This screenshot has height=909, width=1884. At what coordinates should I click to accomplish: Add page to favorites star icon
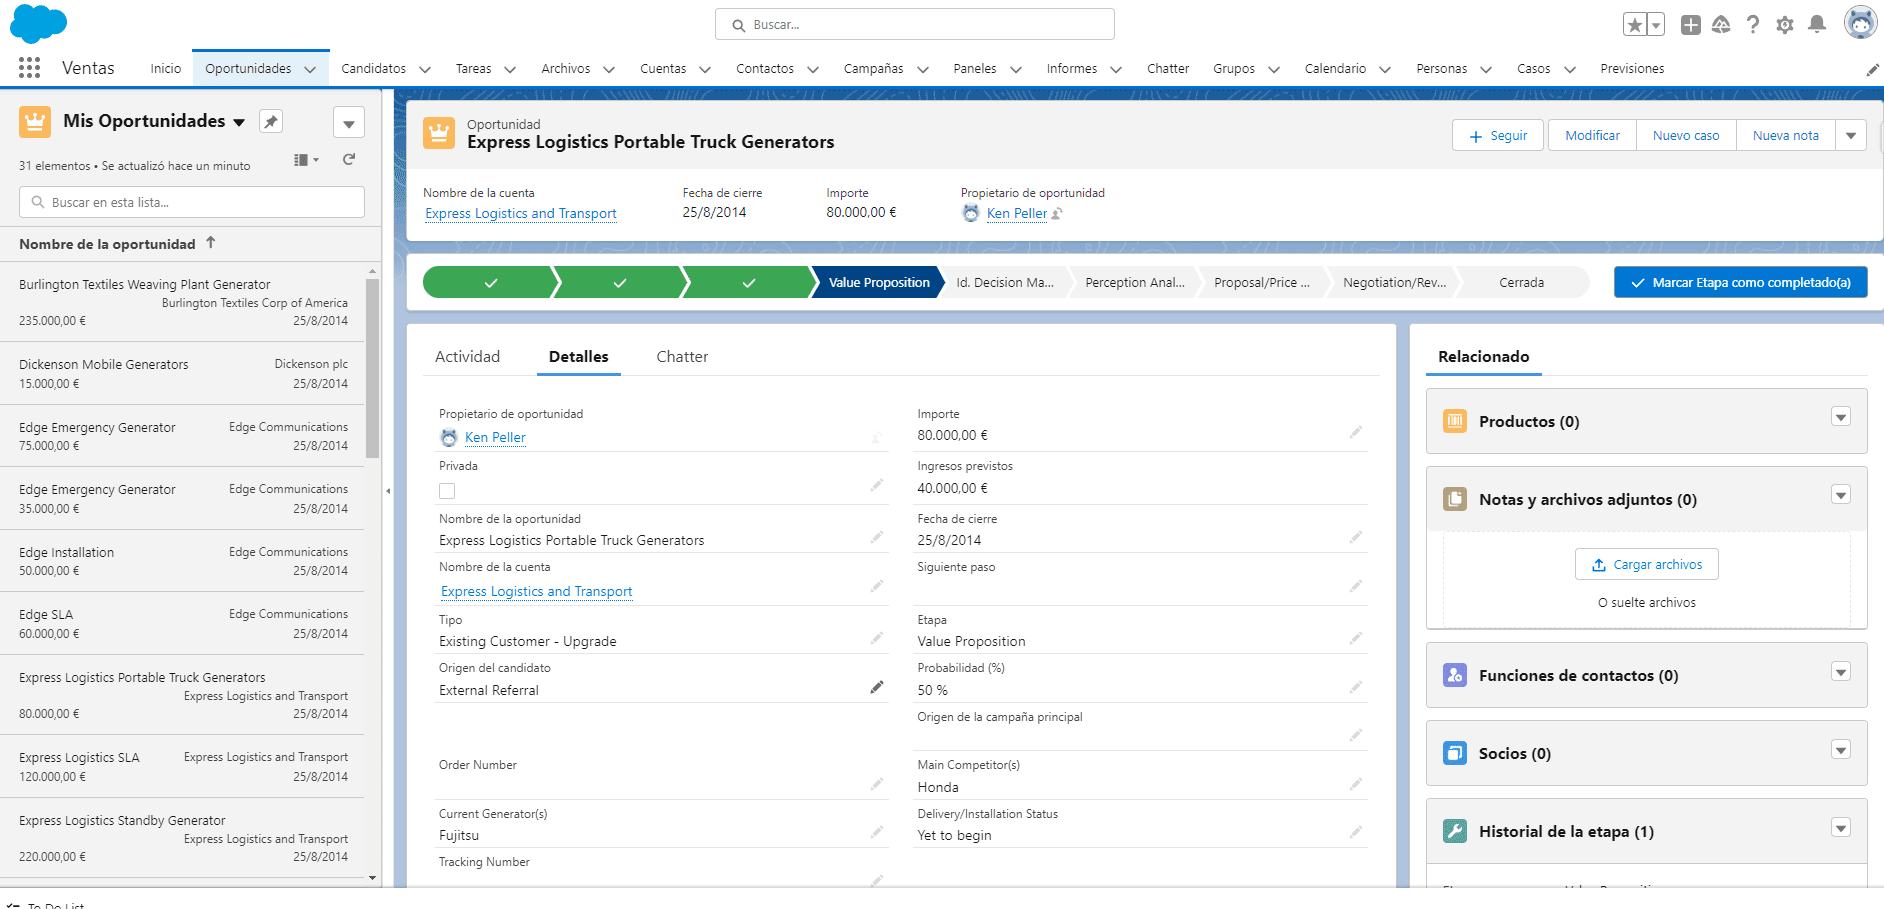[x=1634, y=25]
